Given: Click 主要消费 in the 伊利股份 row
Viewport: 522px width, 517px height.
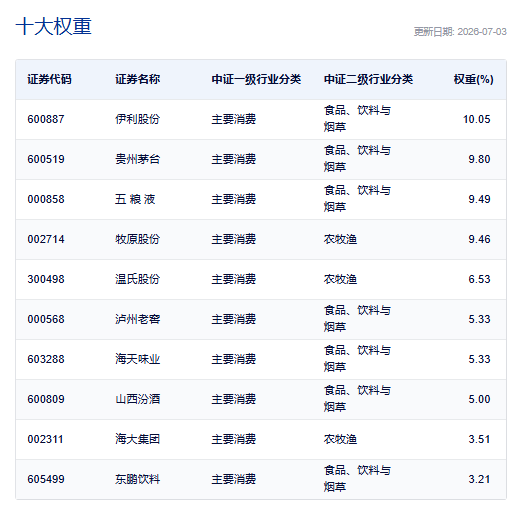Looking at the screenshot, I should pyautogui.click(x=234, y=119).
